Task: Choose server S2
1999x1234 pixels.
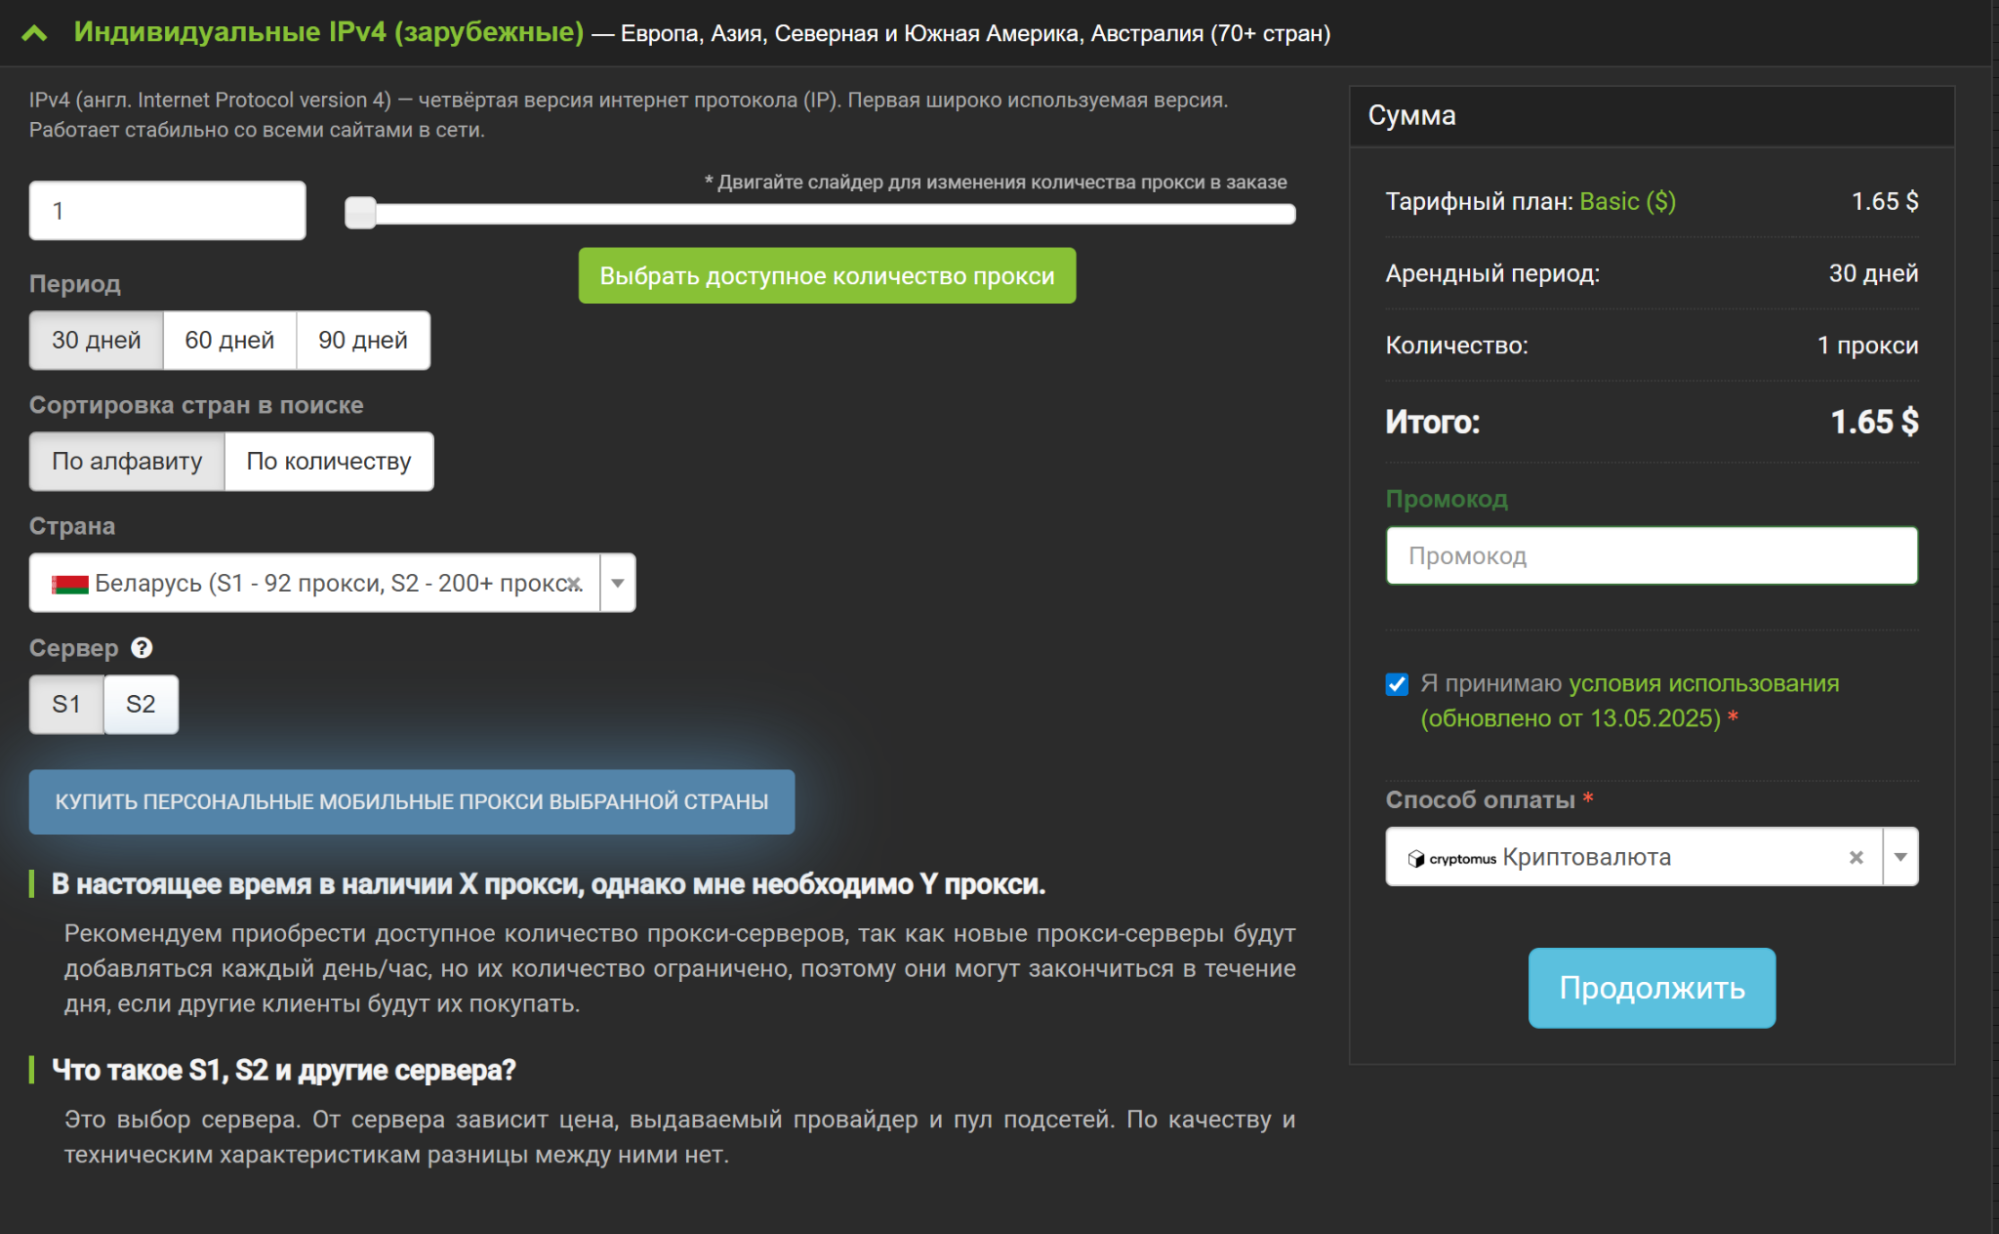Action: click(x=141, y=704)
